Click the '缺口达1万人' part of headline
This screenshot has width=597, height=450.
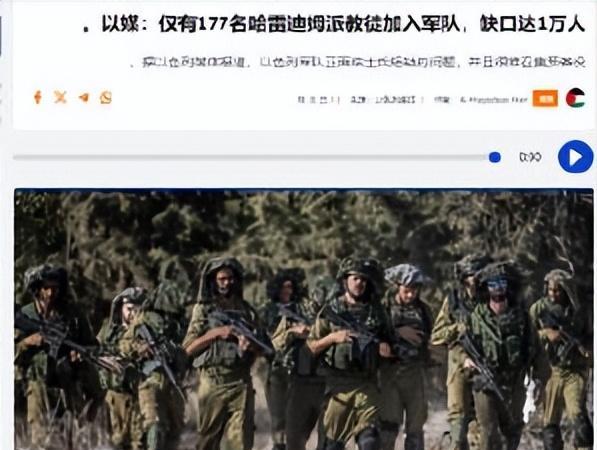pyautogui.click(x=532, y=25)
